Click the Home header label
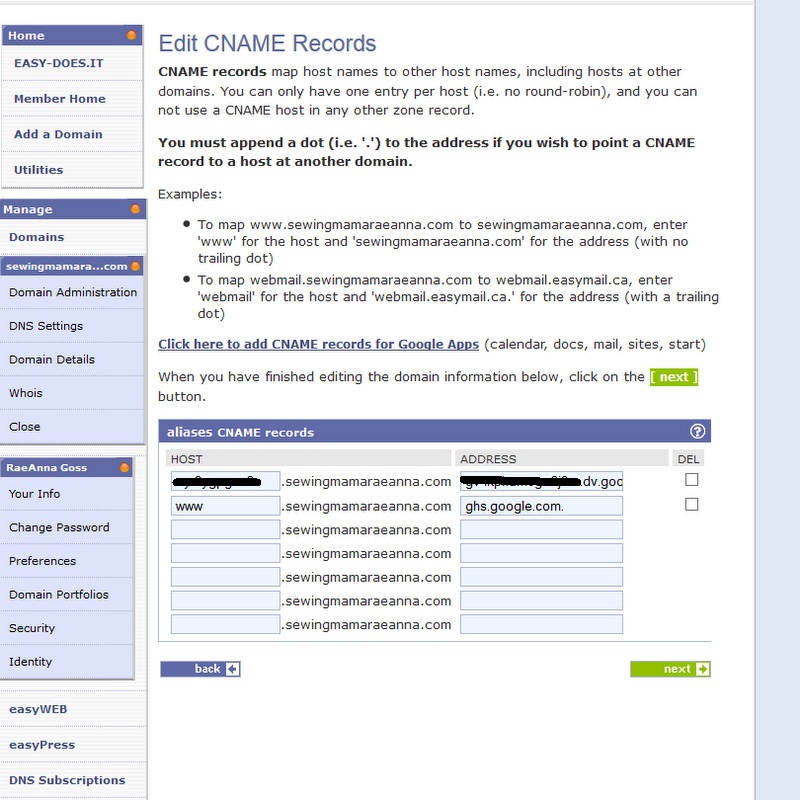 [x=27, y=36]
